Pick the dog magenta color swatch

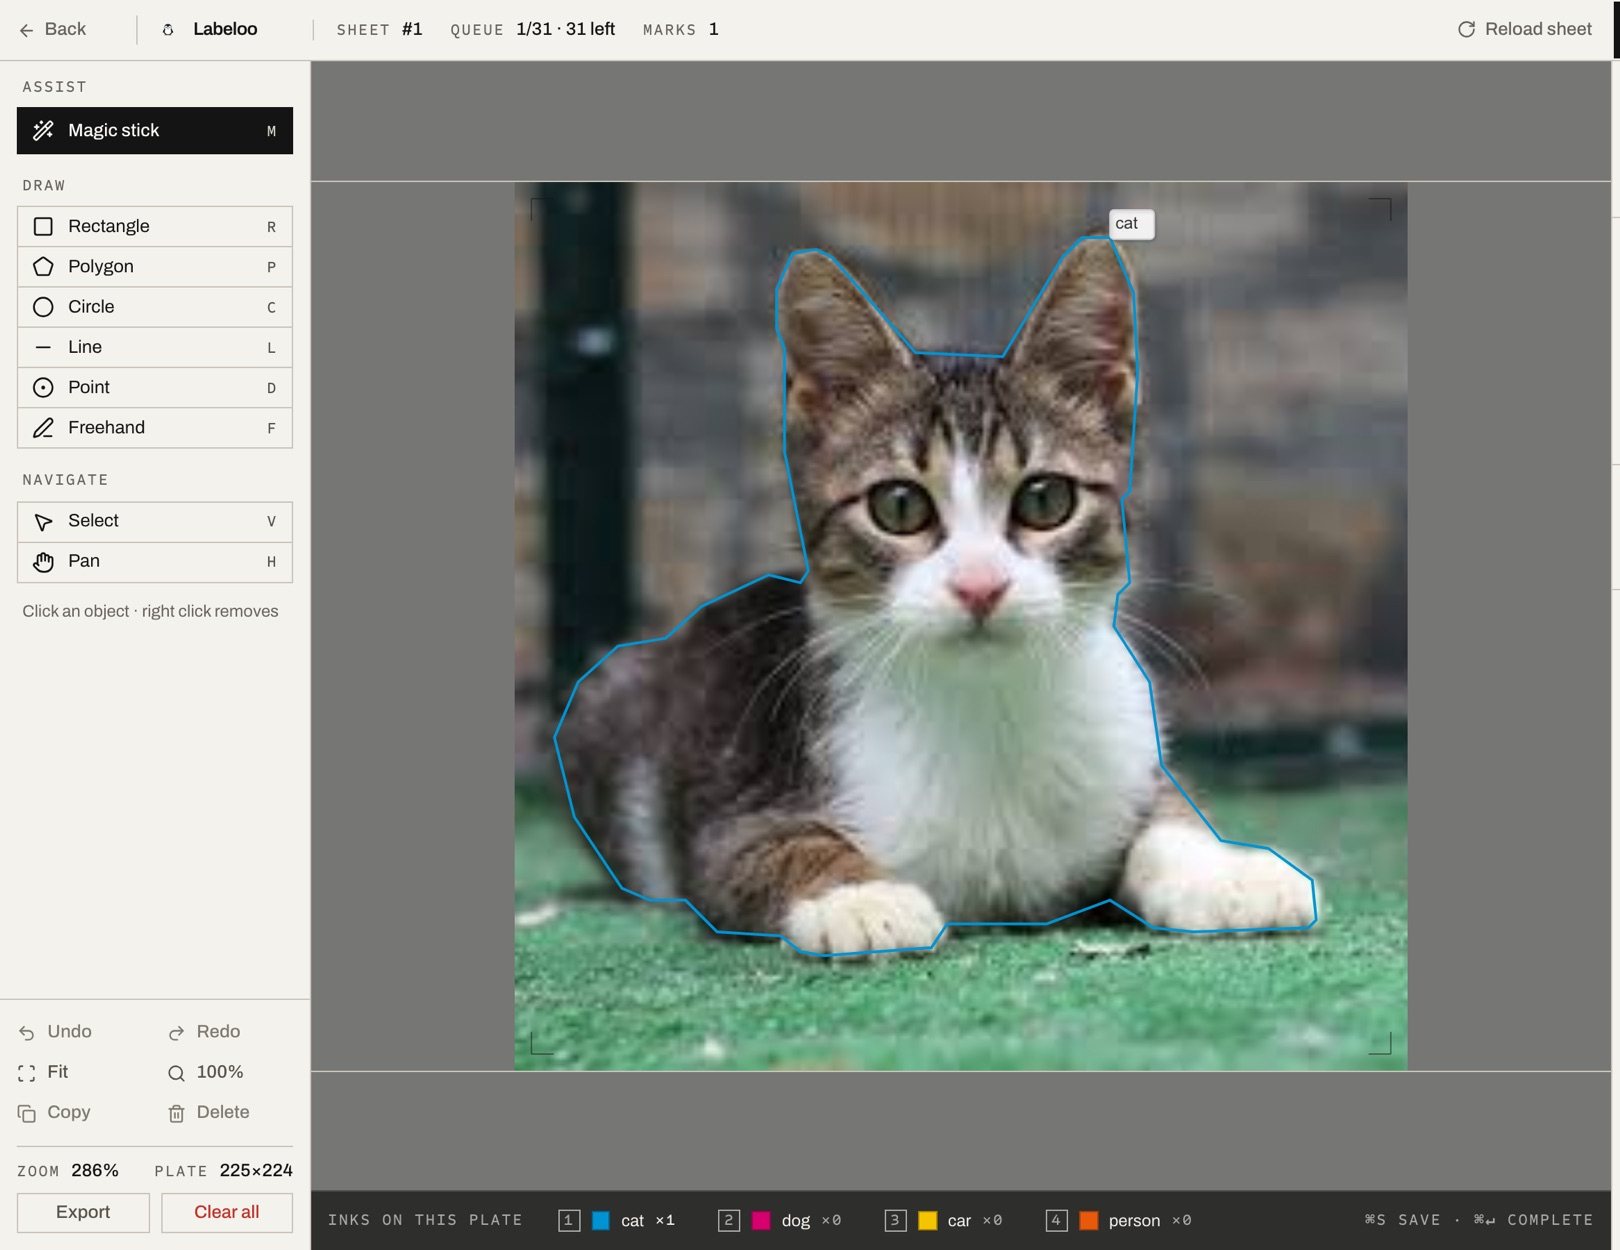(x=761, y=1220)
